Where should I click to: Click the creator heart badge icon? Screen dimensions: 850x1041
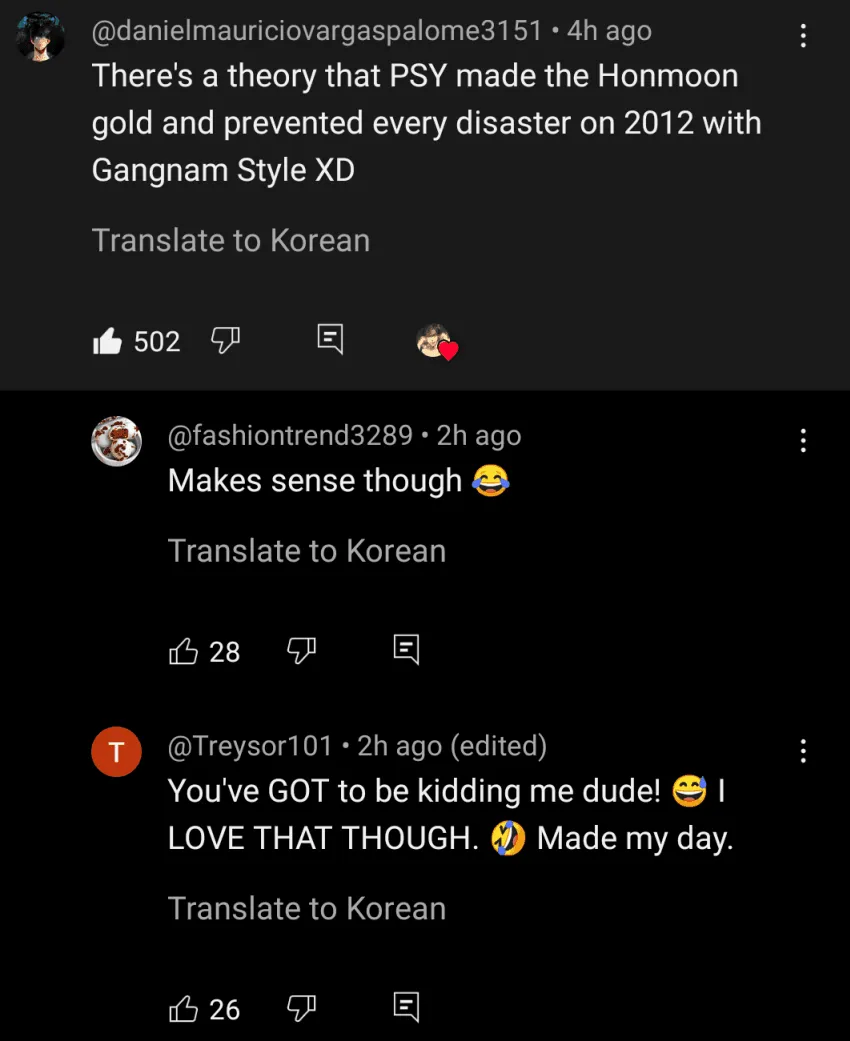[x=436, y=342]
